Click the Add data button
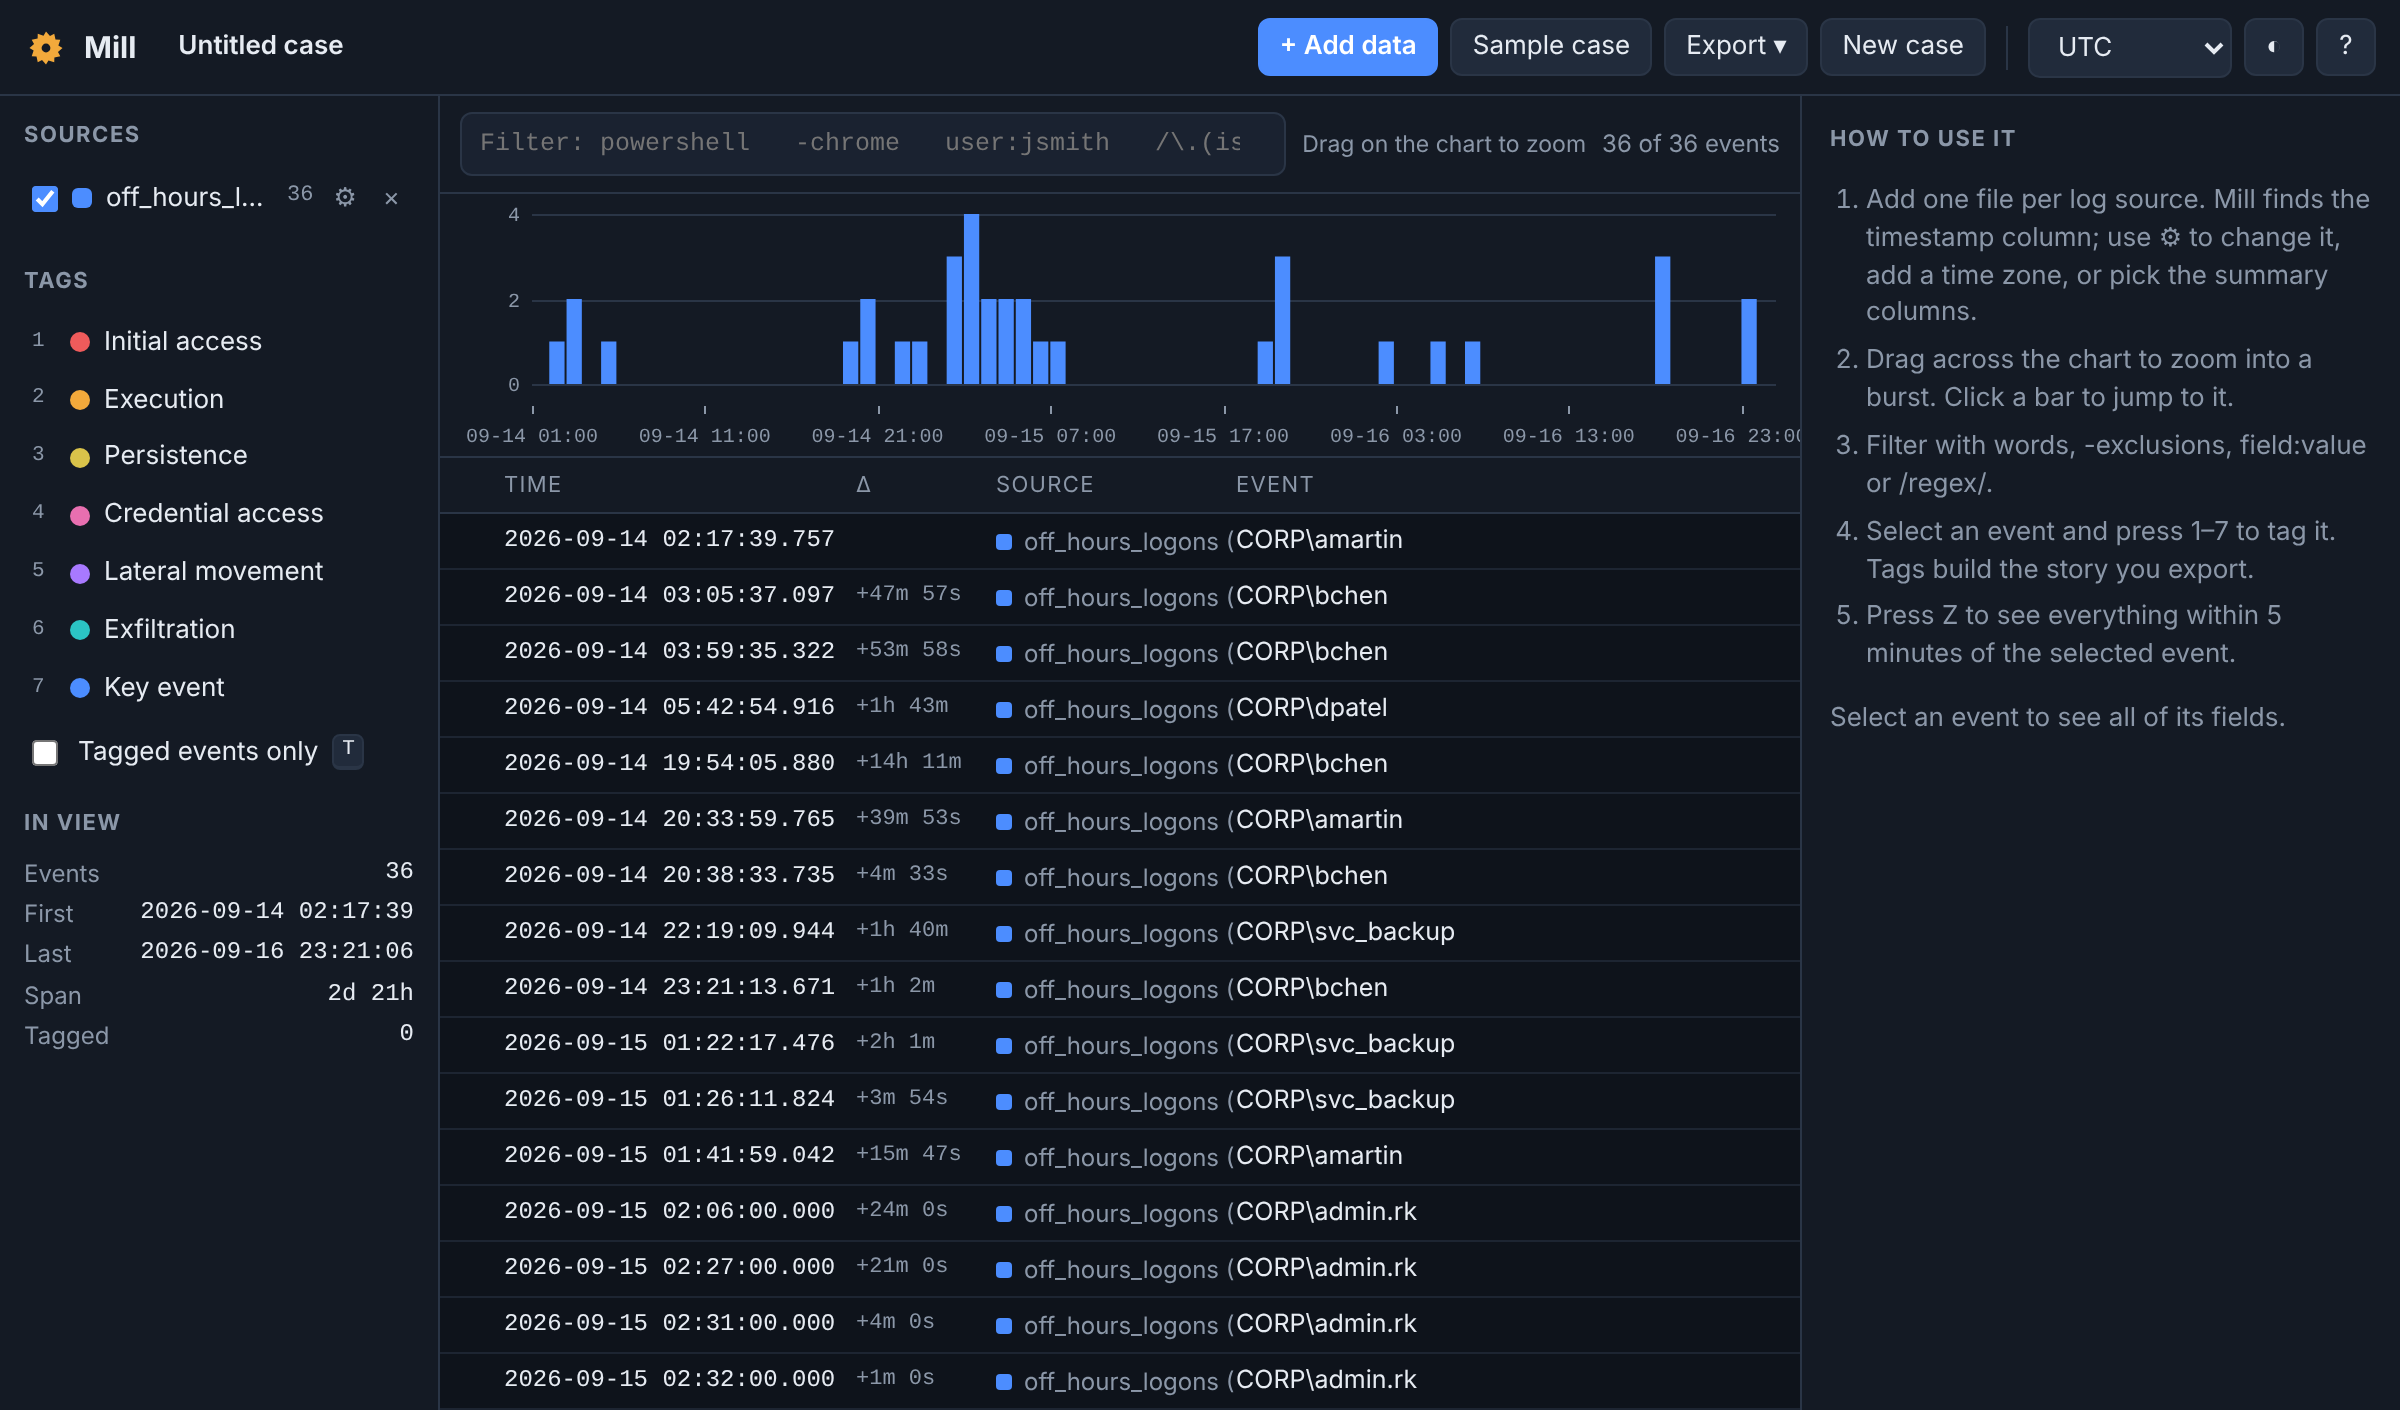 pos(1347,47)
